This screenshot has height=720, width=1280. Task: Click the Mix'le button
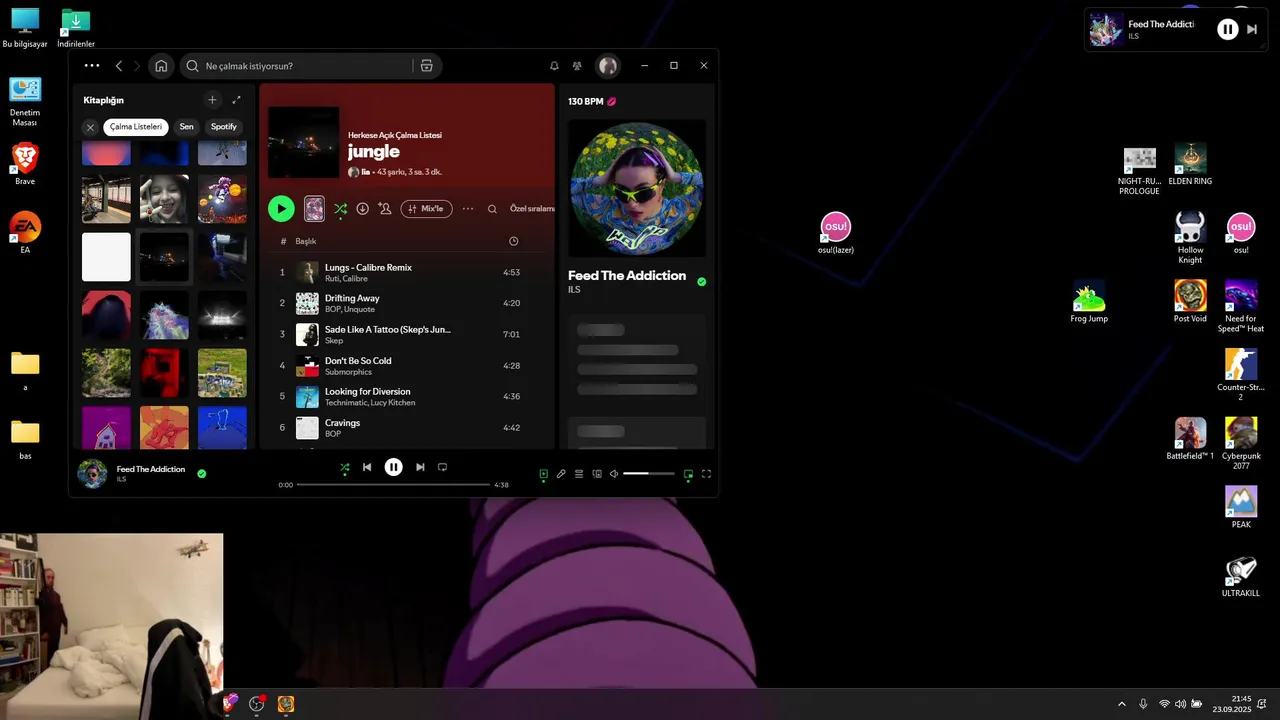(426, 209)
